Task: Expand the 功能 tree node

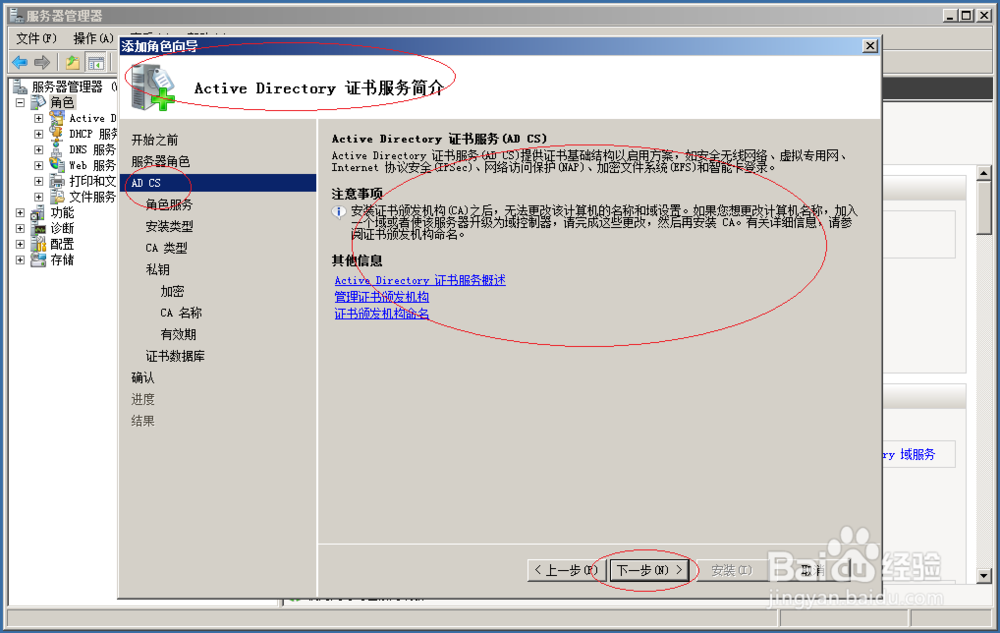Action: [20, 213]
